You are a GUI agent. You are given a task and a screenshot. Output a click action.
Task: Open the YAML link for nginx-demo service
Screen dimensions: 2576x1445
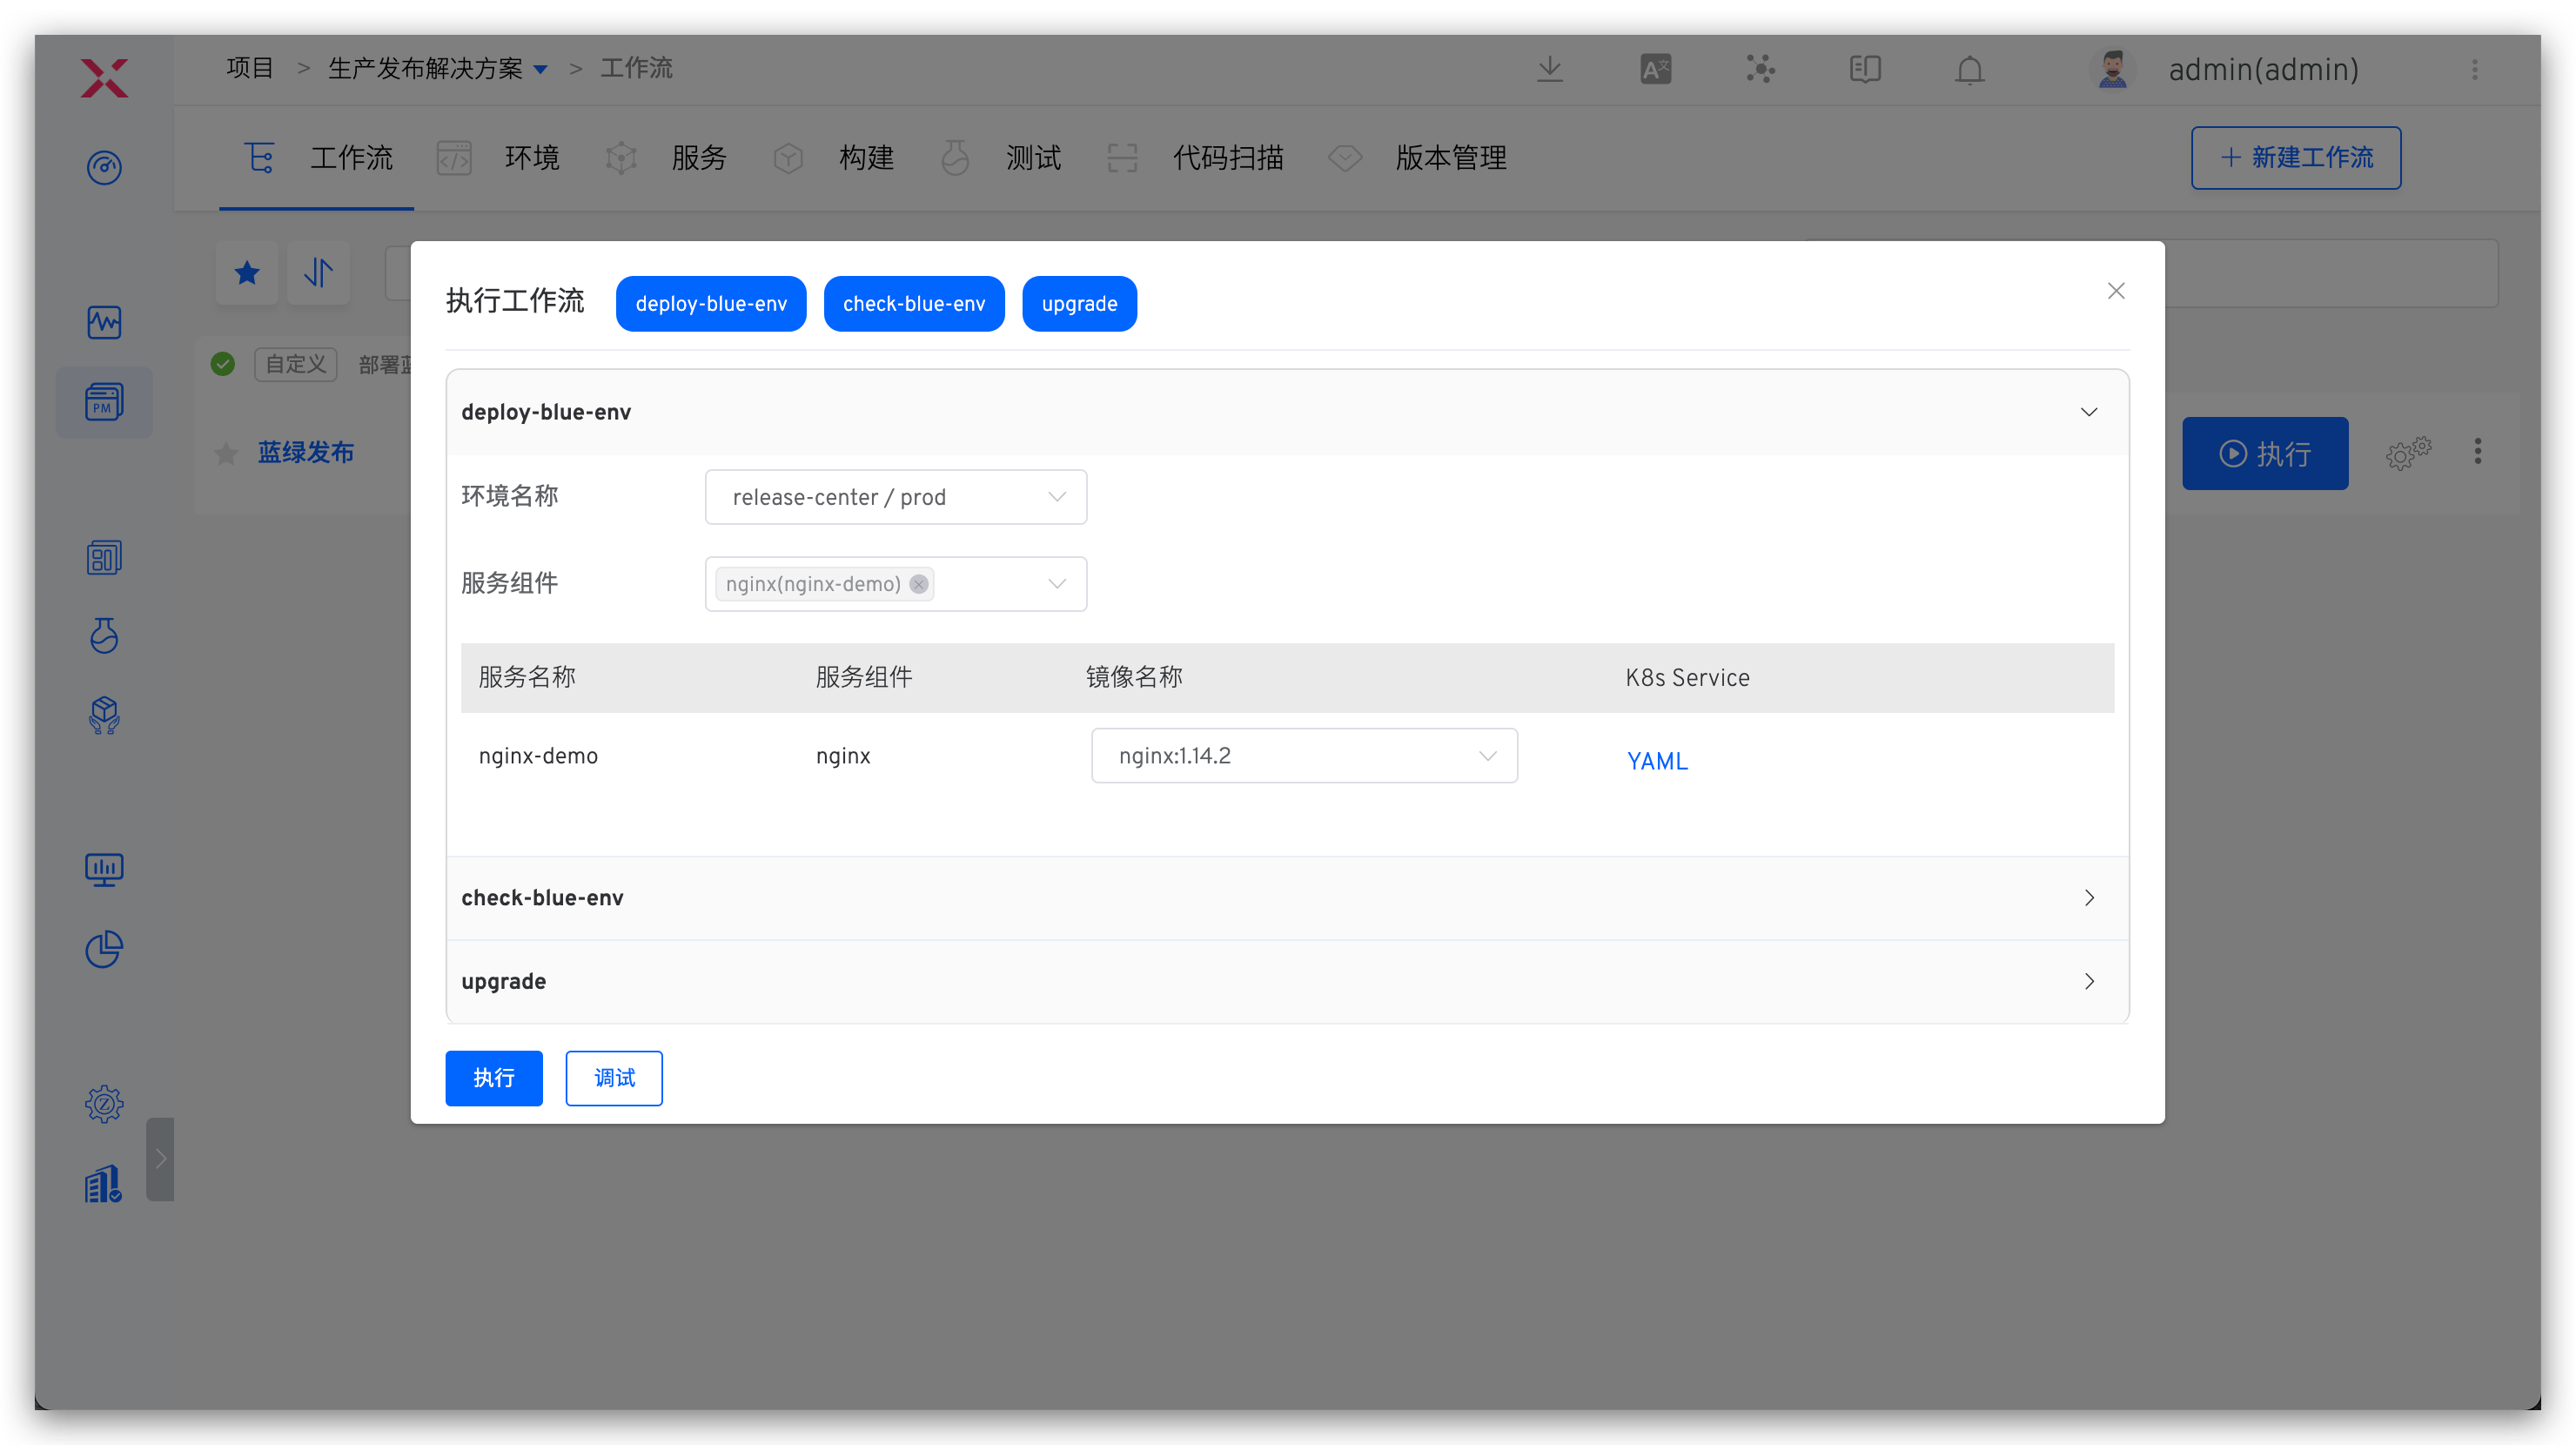pos(1656,760)
